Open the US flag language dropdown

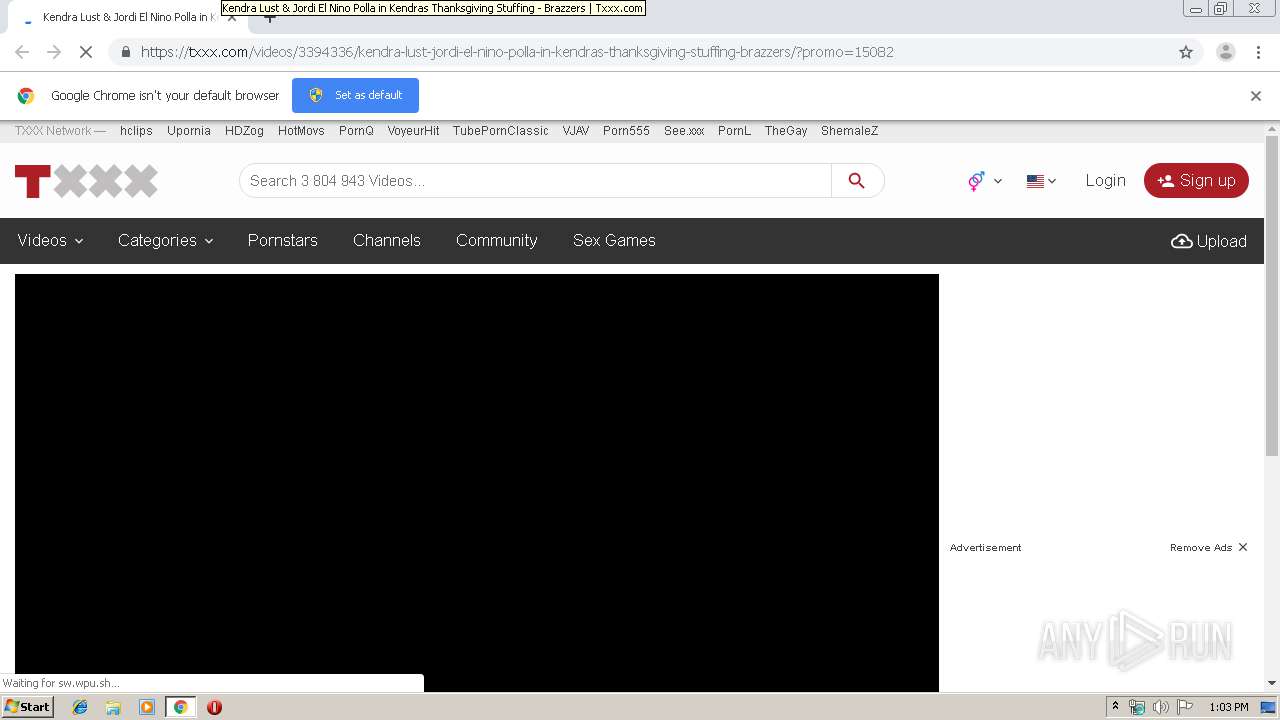point(1041,181)
